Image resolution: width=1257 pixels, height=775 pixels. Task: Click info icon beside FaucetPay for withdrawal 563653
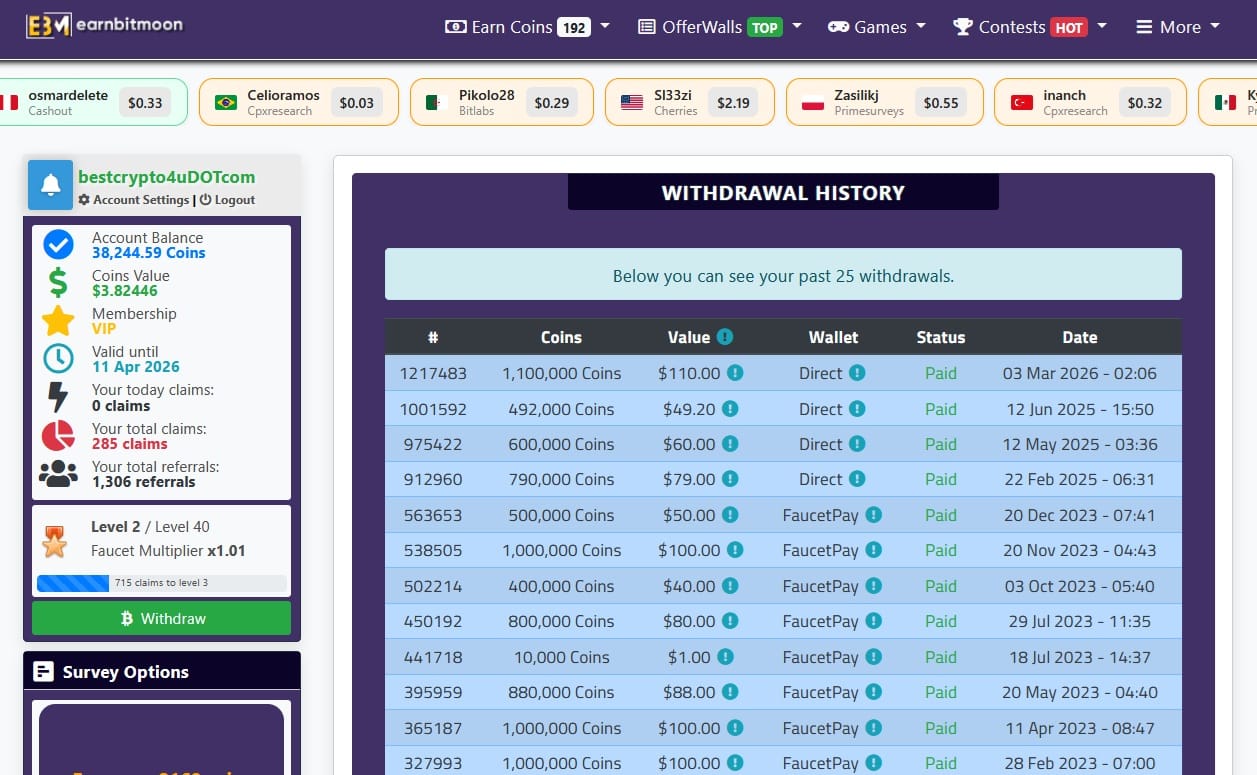coord(873,515)
